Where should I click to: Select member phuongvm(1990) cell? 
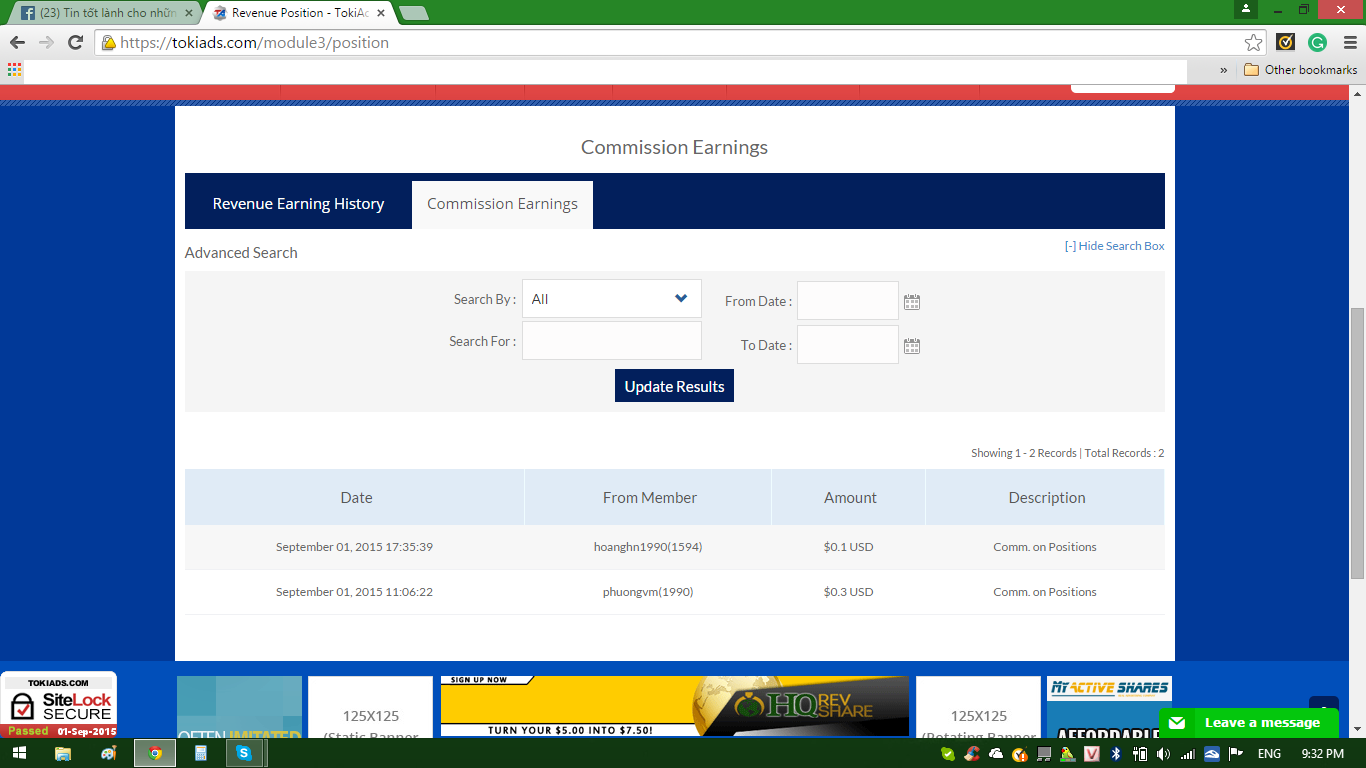pos(648,592)
